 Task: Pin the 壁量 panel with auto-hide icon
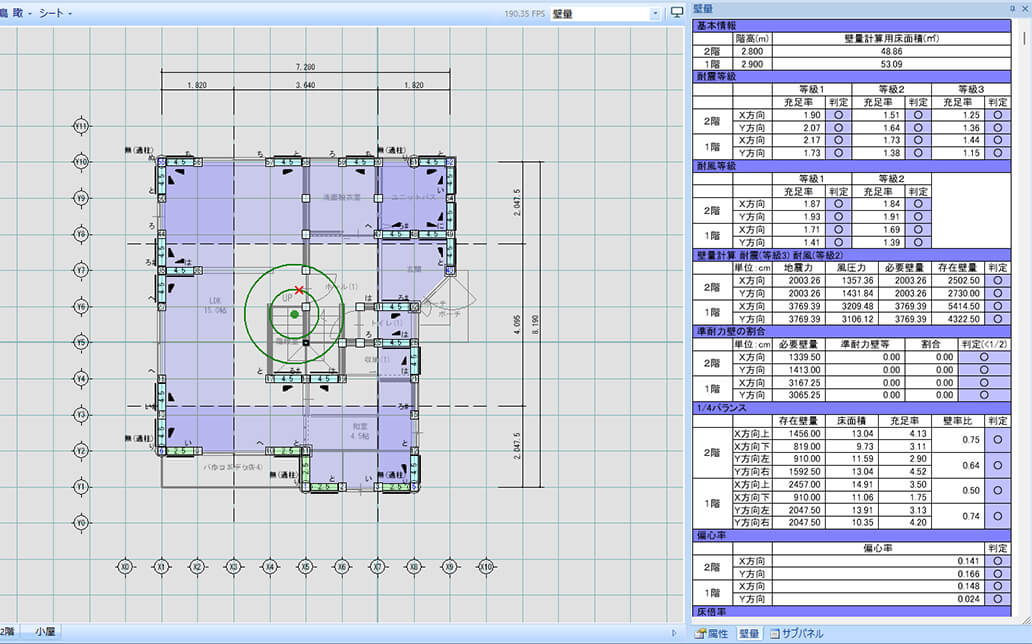pos(1011,8)
